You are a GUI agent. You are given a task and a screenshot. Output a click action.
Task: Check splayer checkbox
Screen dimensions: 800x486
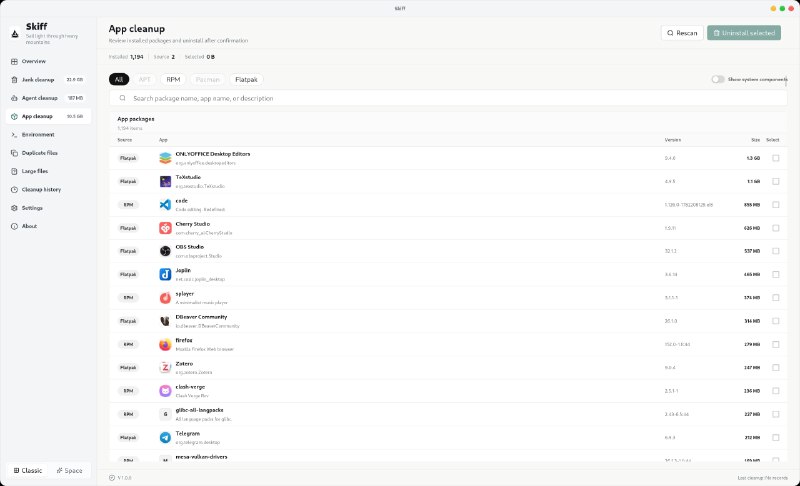(x=776, y=298)
